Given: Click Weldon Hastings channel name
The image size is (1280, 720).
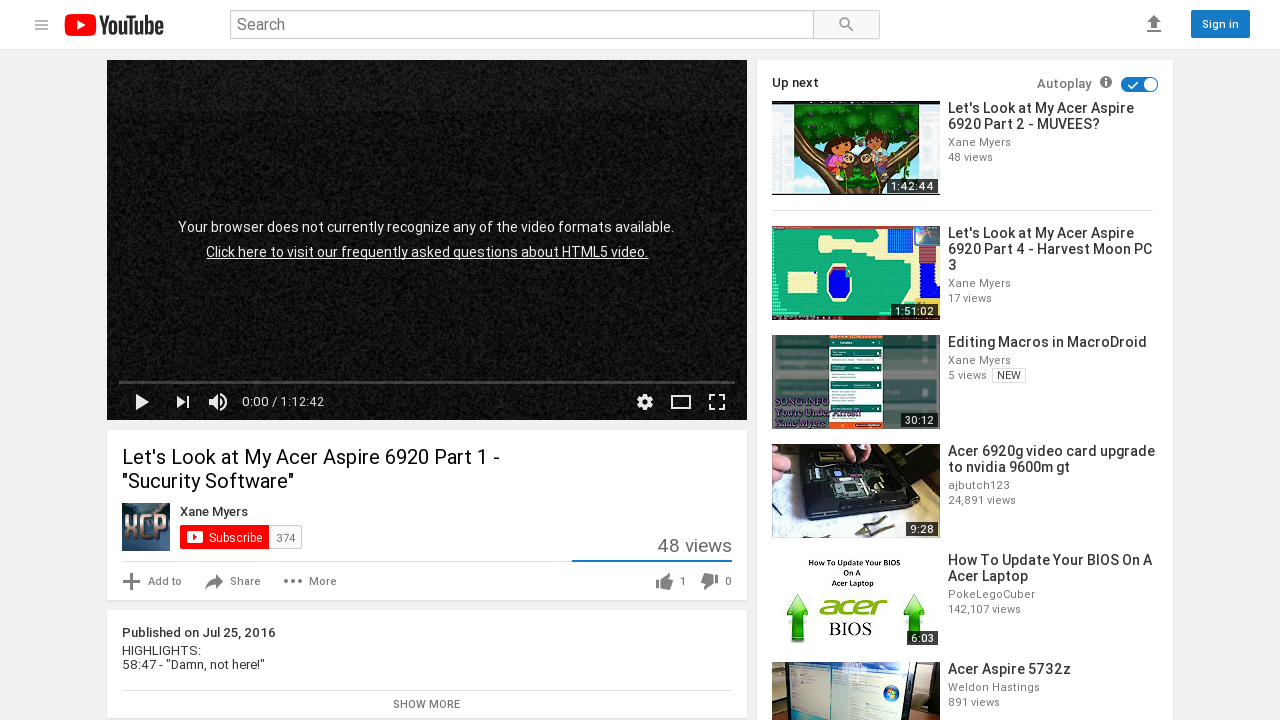Looking at the screenshot, I should click(x=994, y=687).
